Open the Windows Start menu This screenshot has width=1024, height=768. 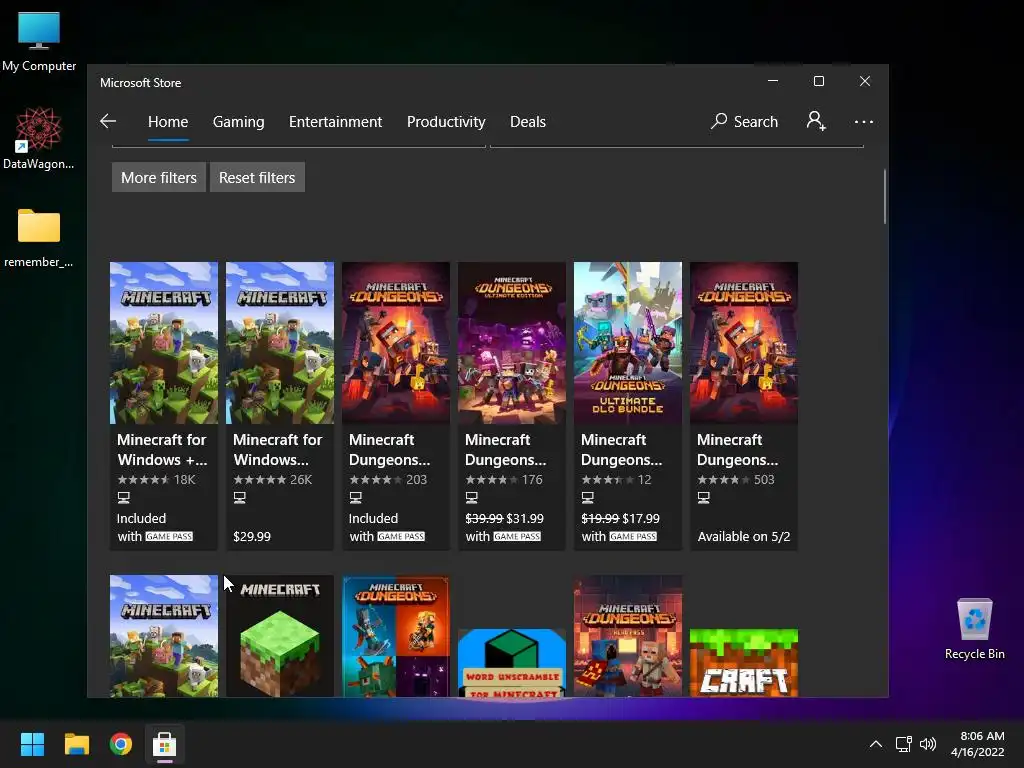[x=32, y=744]
